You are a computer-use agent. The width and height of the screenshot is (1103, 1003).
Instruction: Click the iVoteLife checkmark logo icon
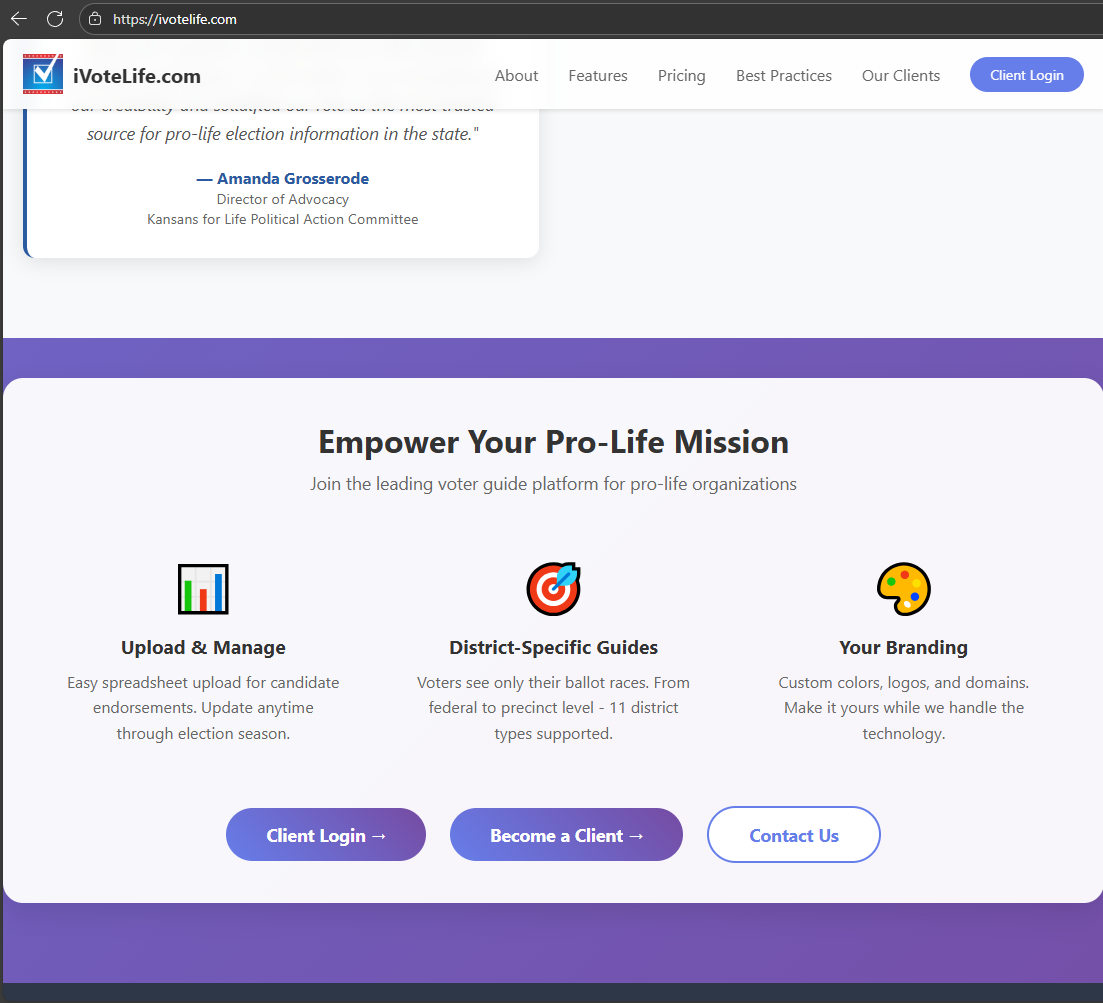[43, 74]
